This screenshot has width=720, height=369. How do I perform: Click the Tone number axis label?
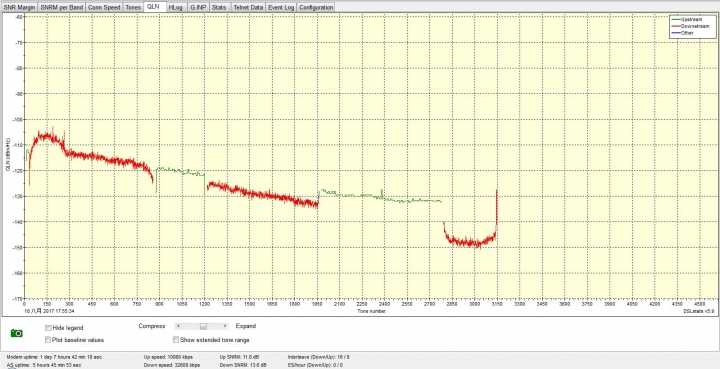(372, 311)
